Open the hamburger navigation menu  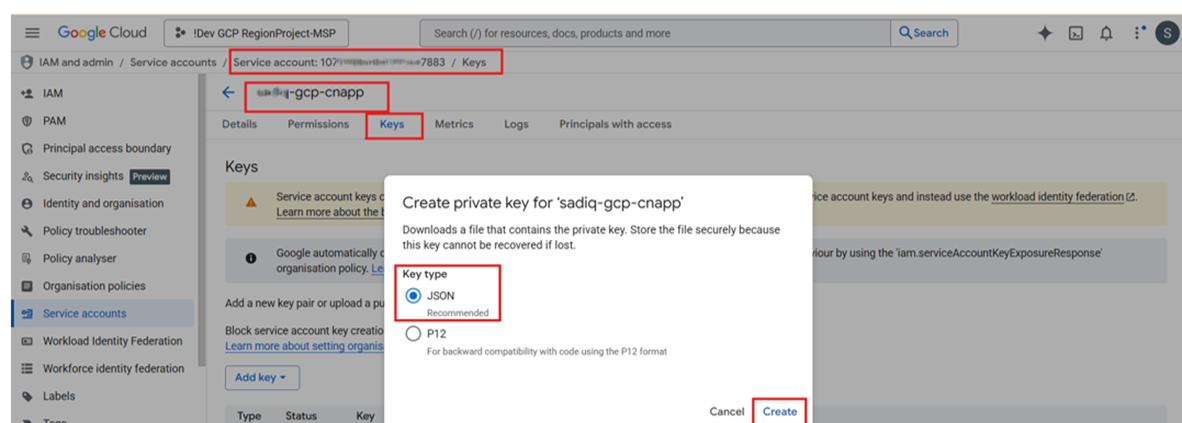(x=32, y=33)
